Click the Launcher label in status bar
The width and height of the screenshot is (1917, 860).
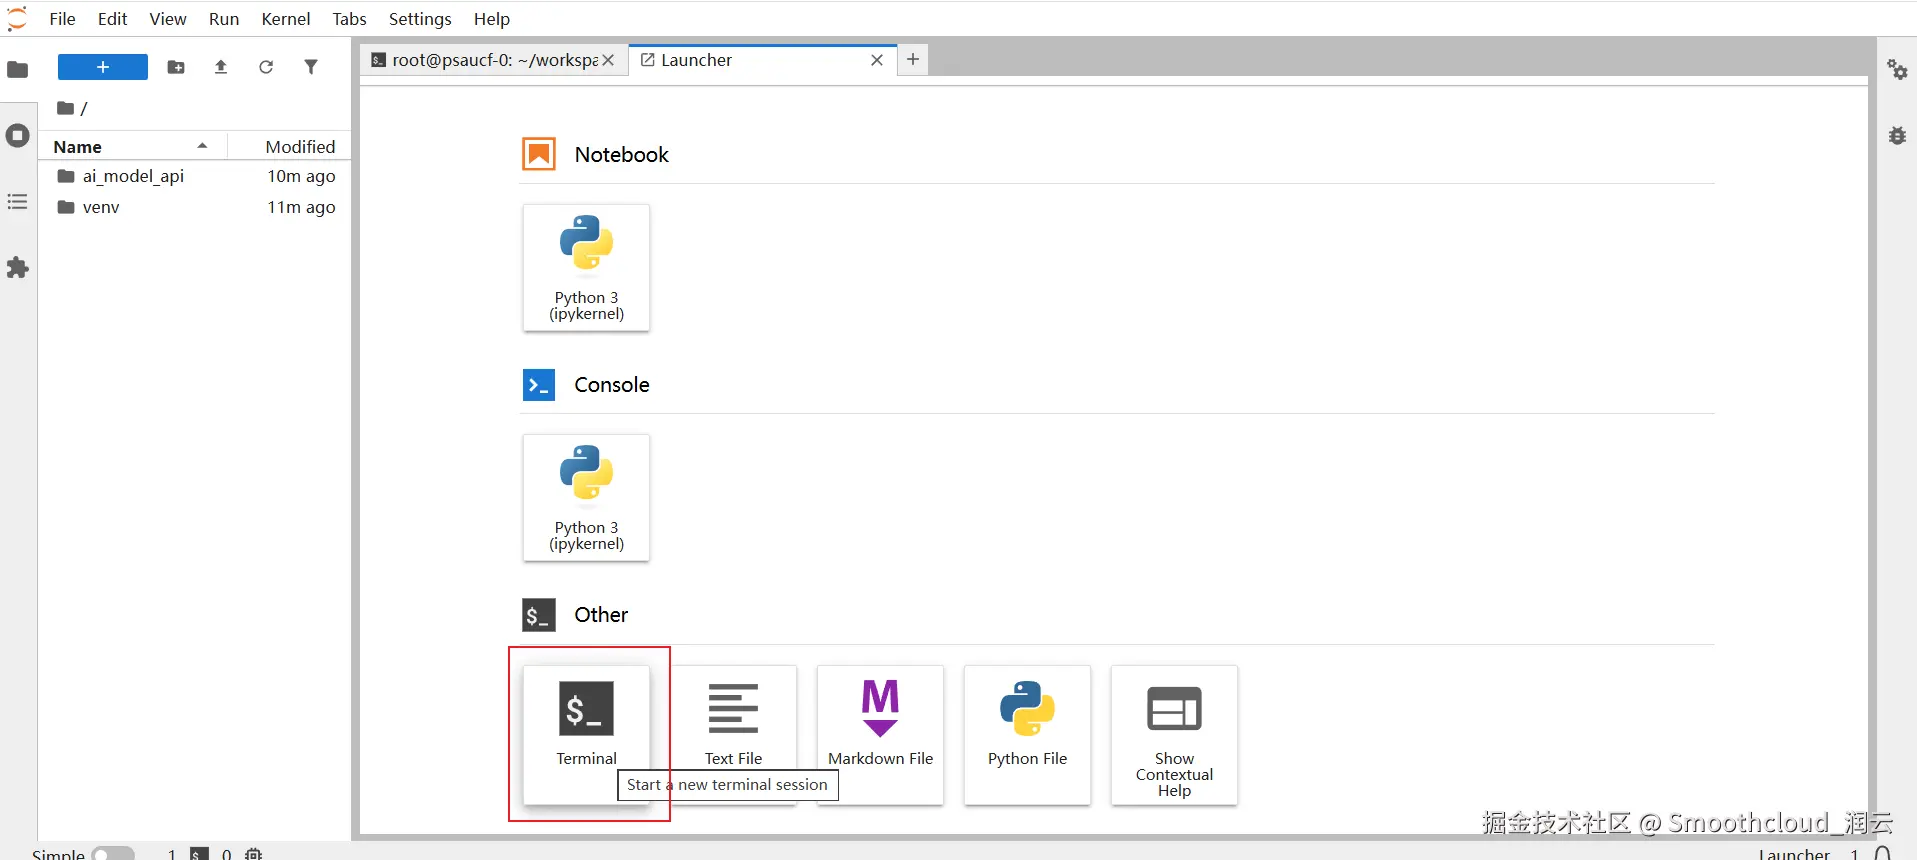tap(1794, 854)
